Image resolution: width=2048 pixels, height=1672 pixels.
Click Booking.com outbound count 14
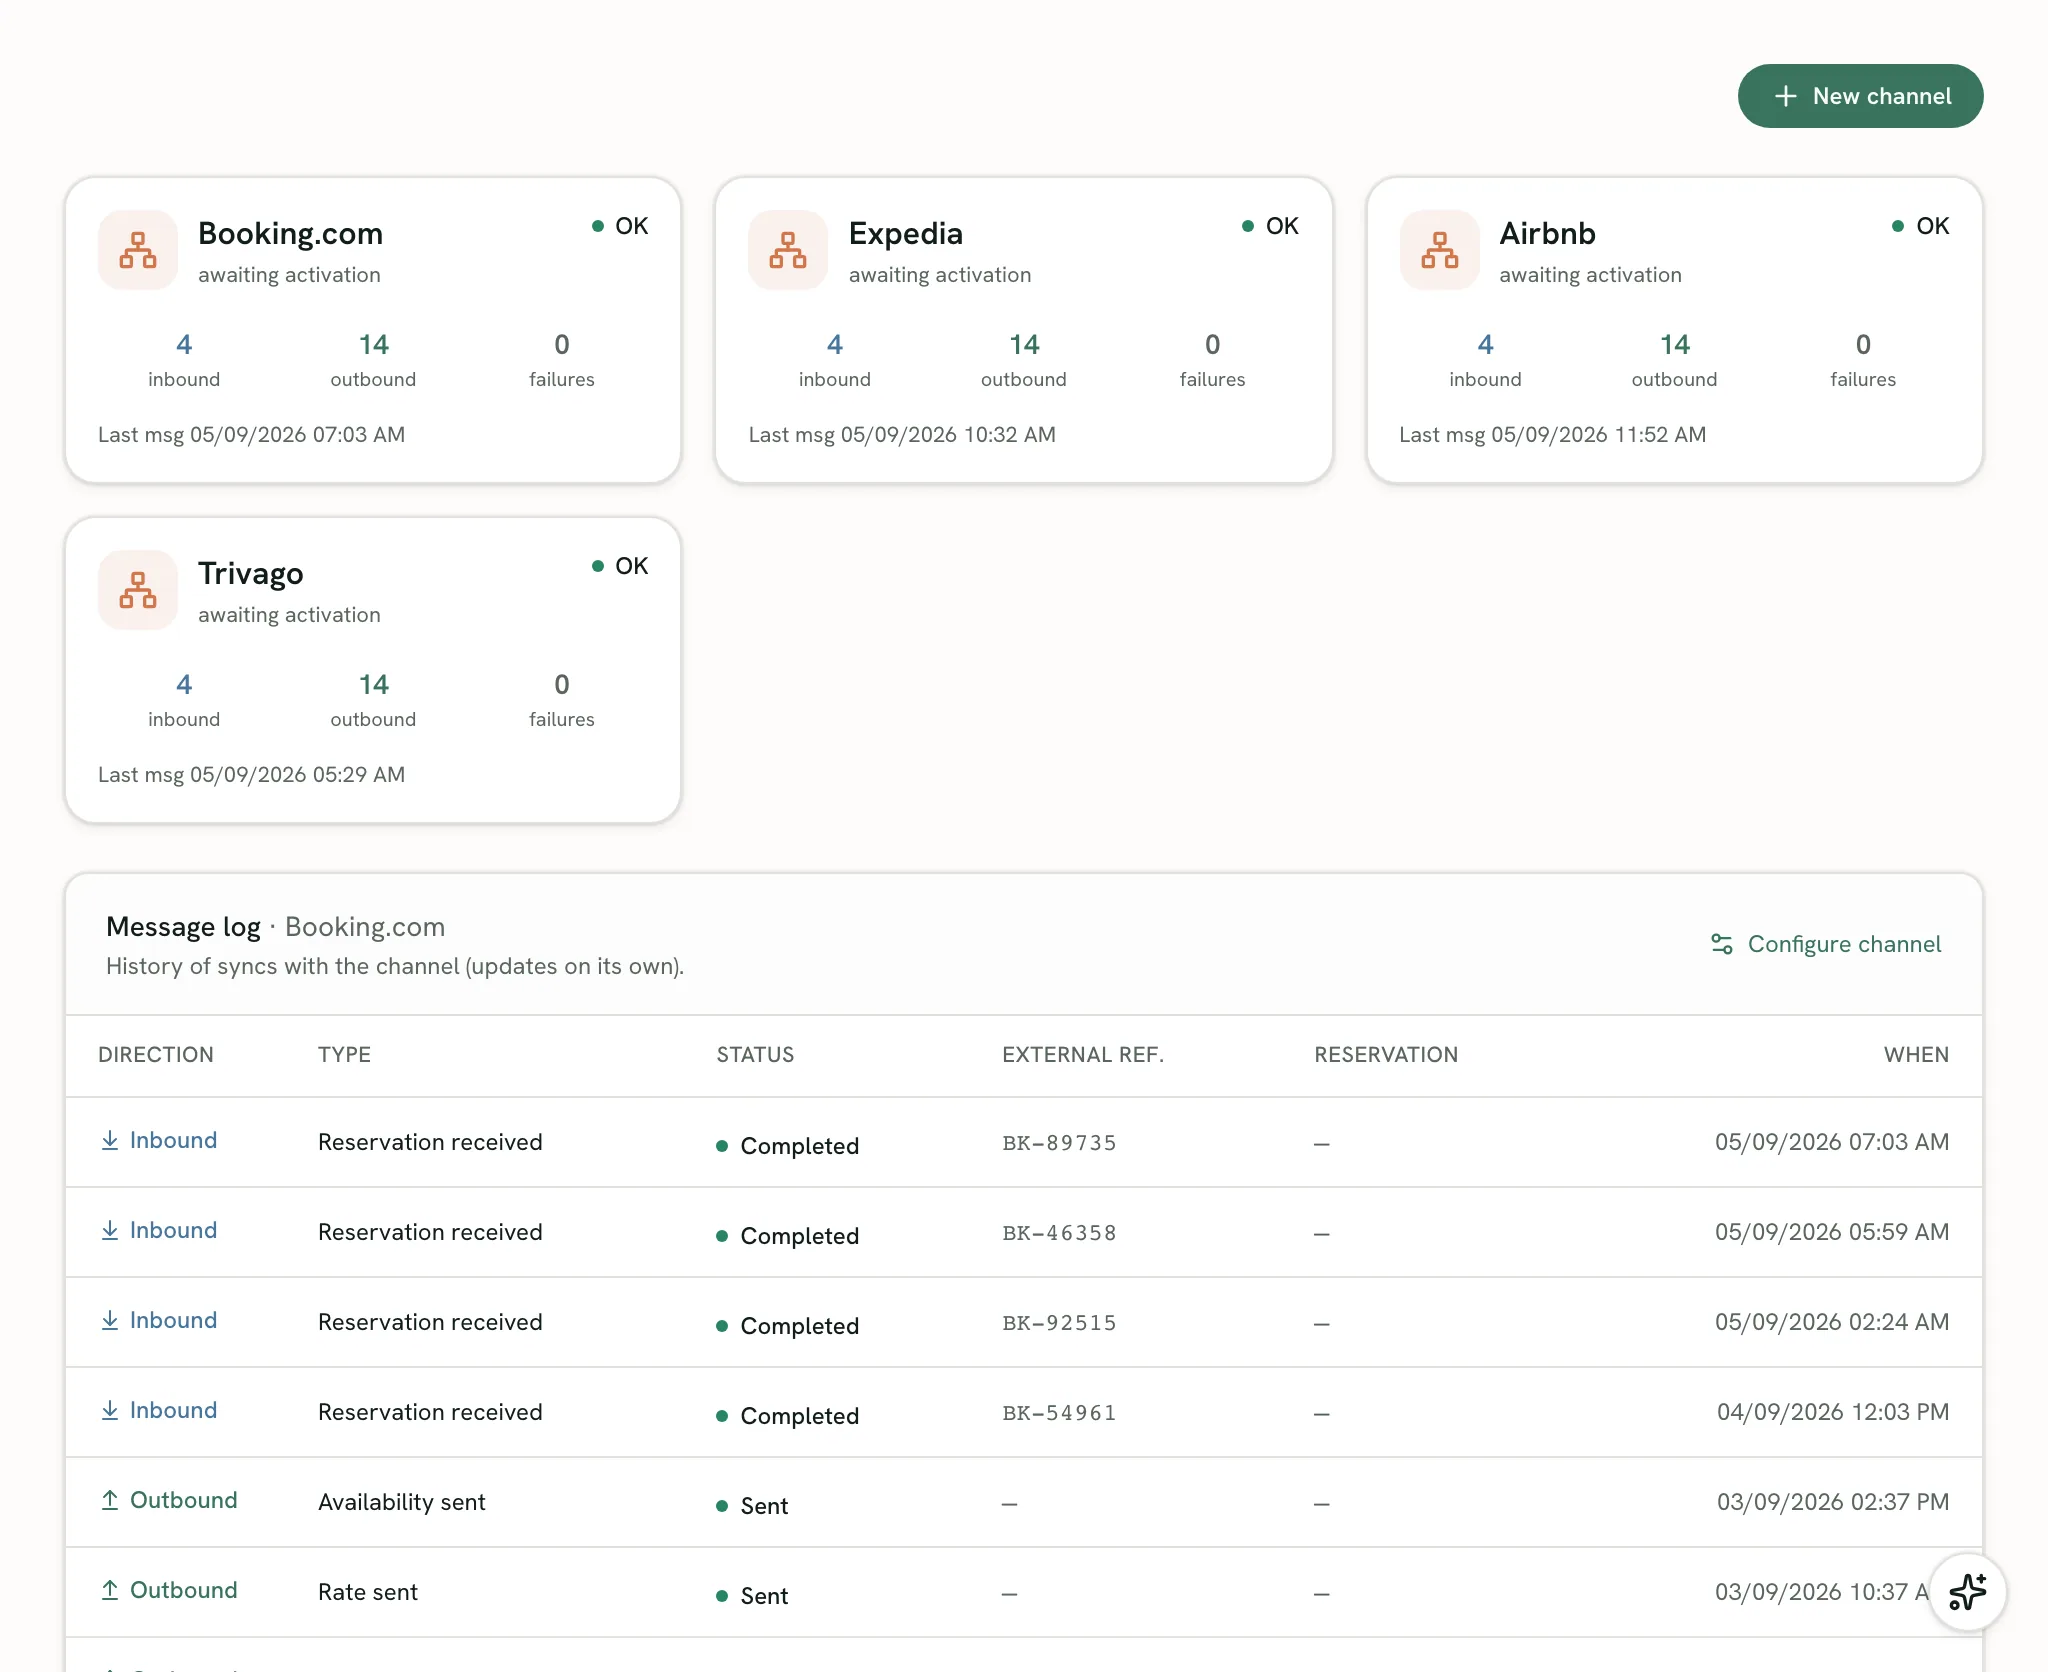click(x=373, y=345)
